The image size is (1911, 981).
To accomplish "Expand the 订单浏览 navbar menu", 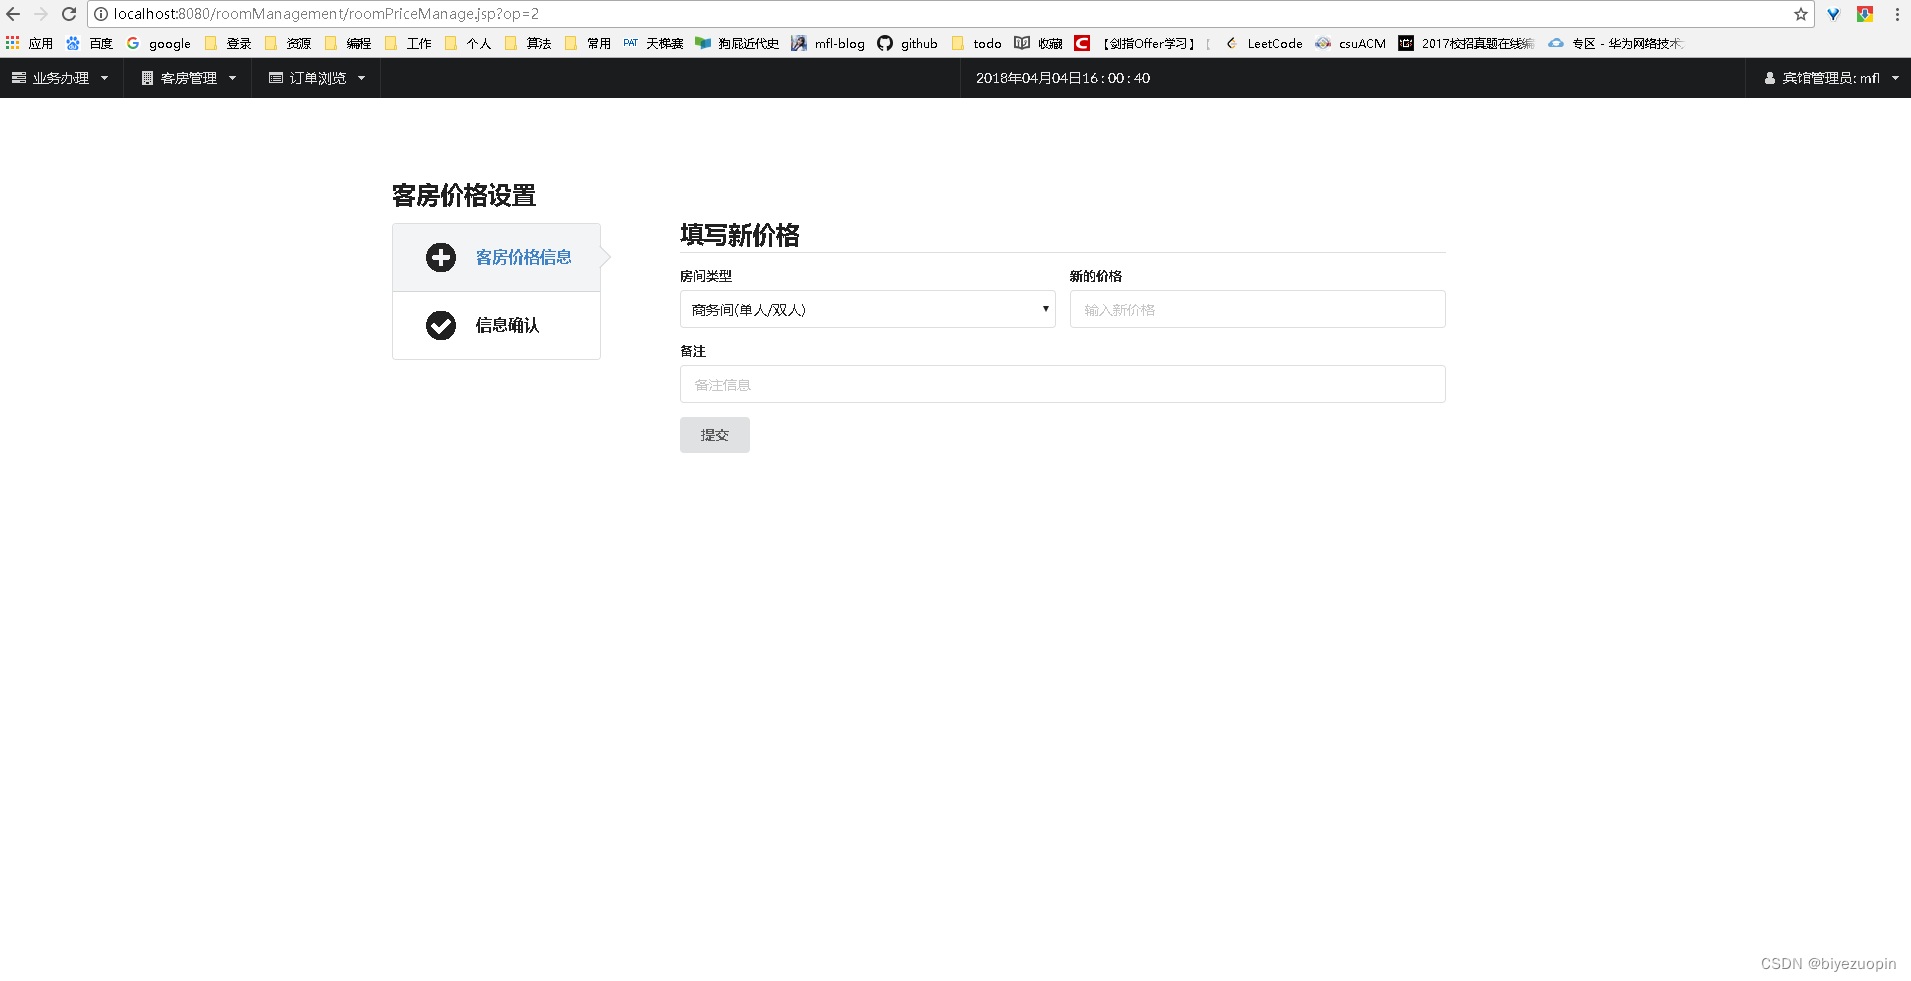I will tap(316, 78).
